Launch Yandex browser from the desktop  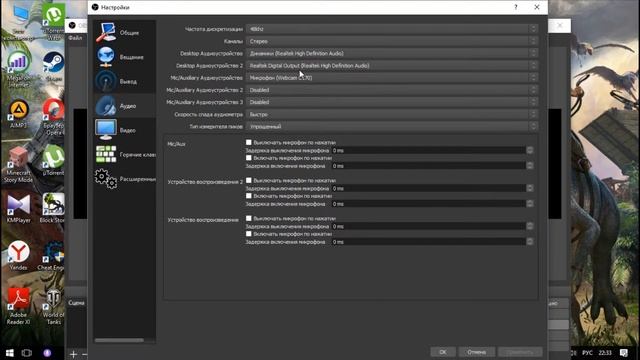coord(18,256)
